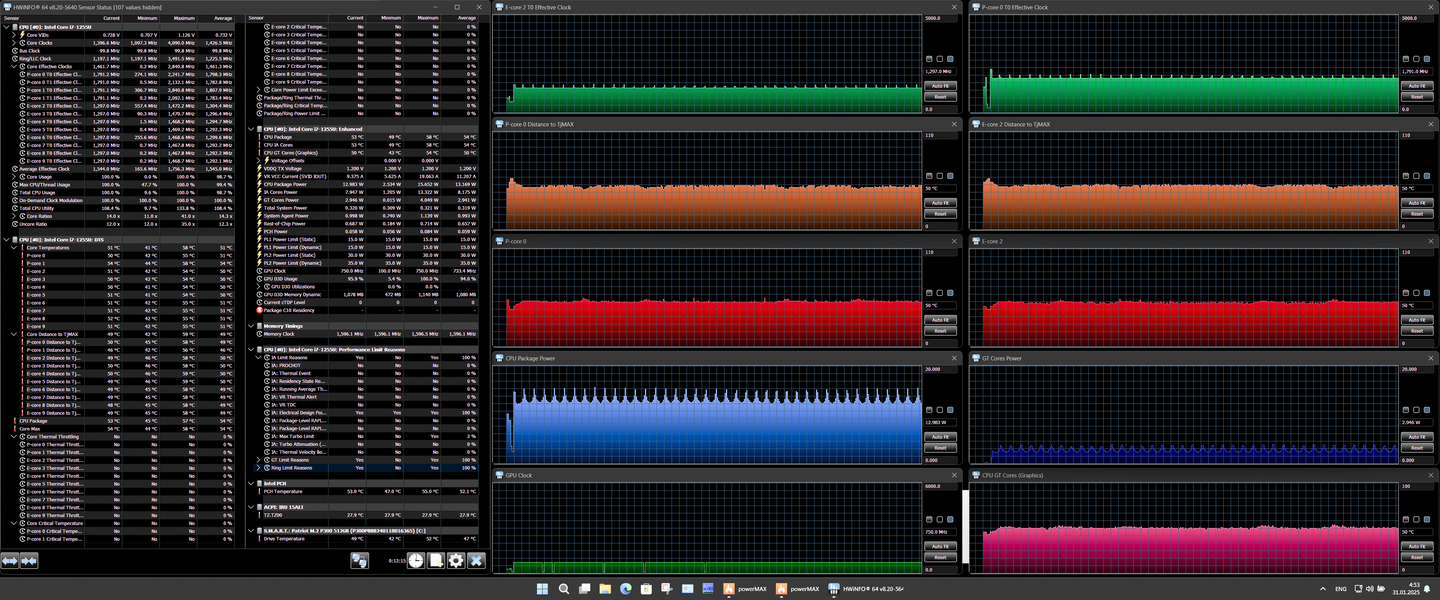Toggle the middle checkbox in the P-core 0 Distance to TjMAX graph

(x=939, y=176)
